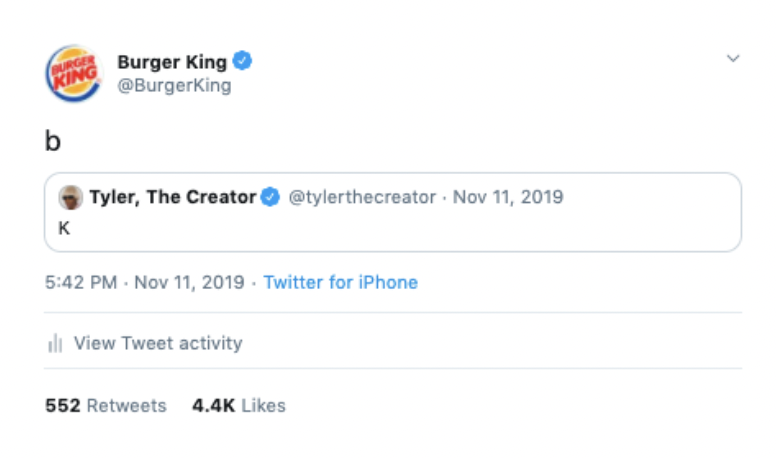Click the @tylerthecreator handle
Image resolution: width=776 pixels, height=458 pixels.
pos(362,197)
